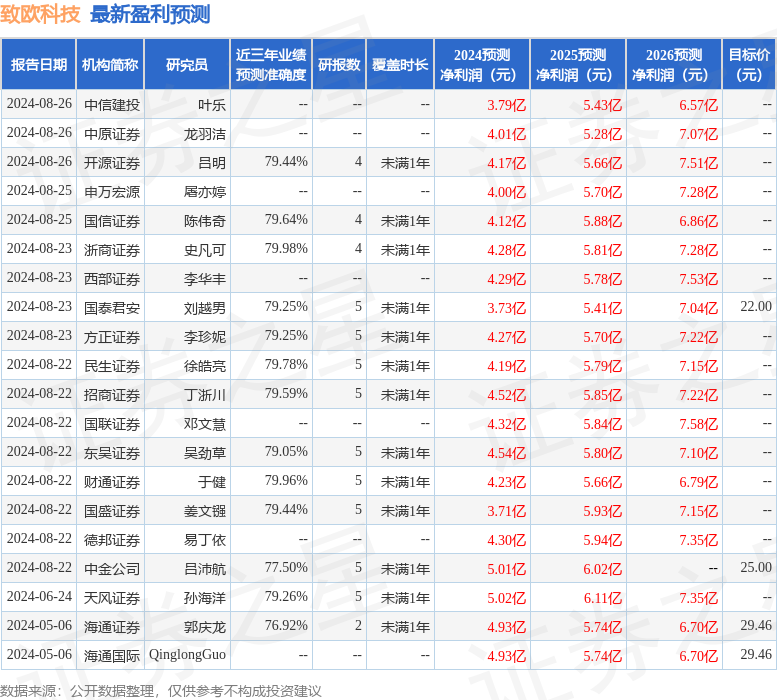Select the 东吴证券 institution cell
The width and height of the screenshot is (777, 700).
[x=112, y=453]
